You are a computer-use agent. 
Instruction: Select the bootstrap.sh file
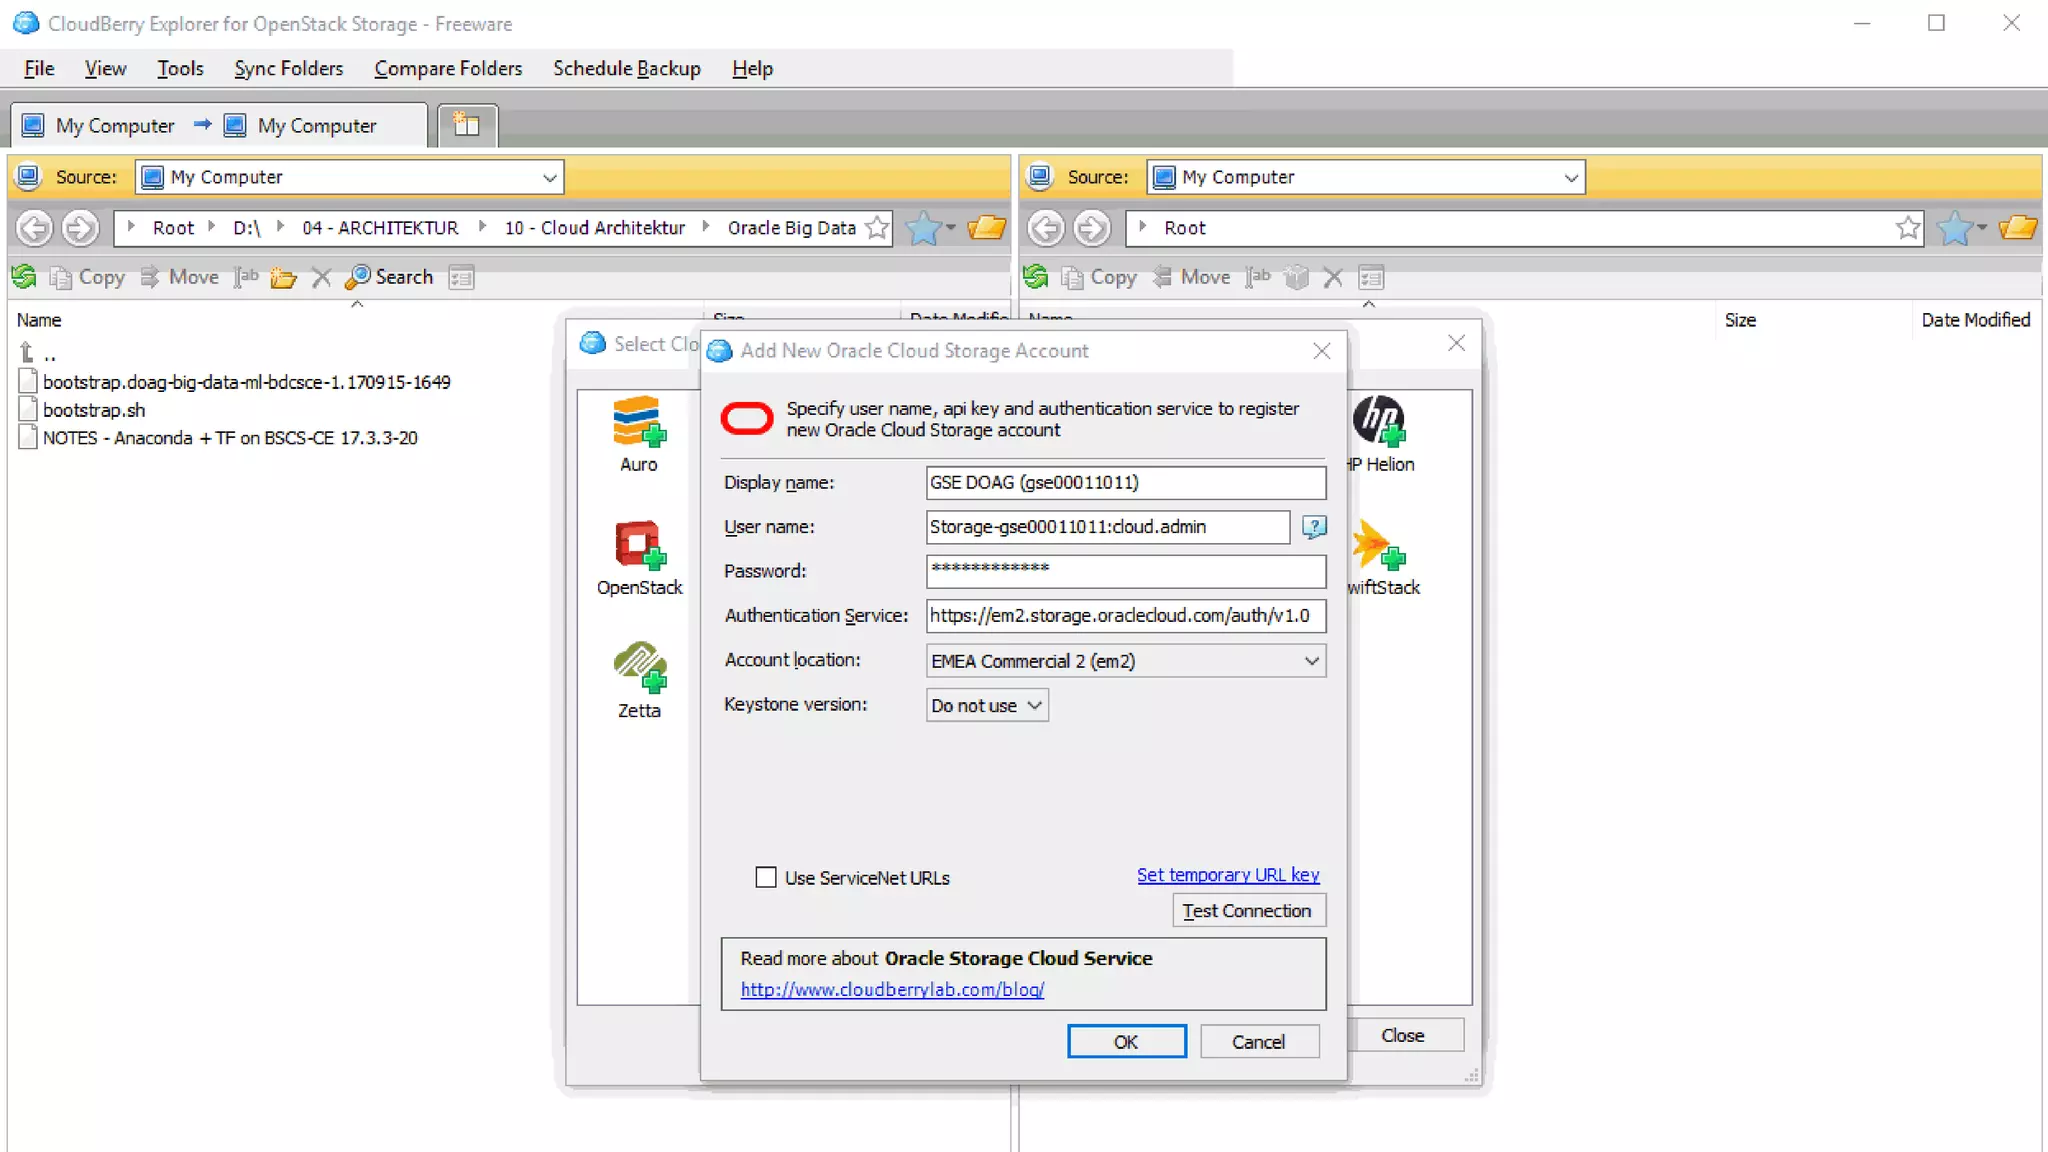94,410
